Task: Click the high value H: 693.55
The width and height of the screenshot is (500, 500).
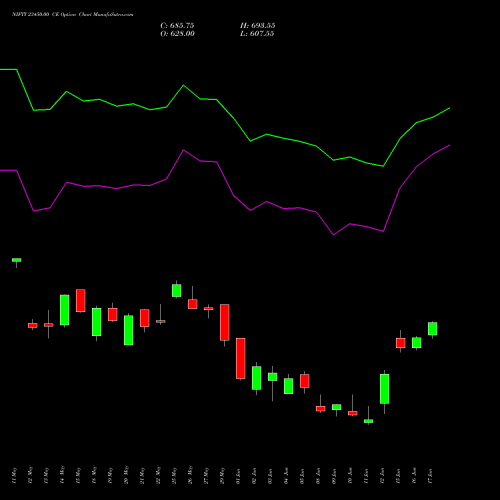Action: (x=258, y=26)
